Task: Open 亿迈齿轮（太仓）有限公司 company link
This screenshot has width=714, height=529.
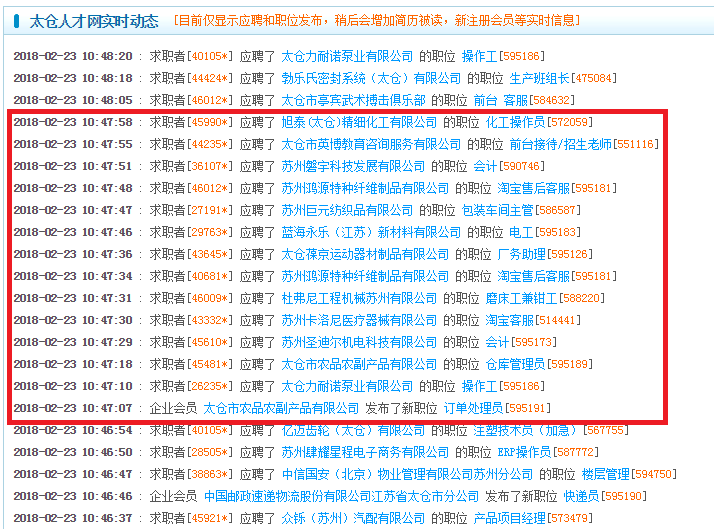Action: coord(353,430)
